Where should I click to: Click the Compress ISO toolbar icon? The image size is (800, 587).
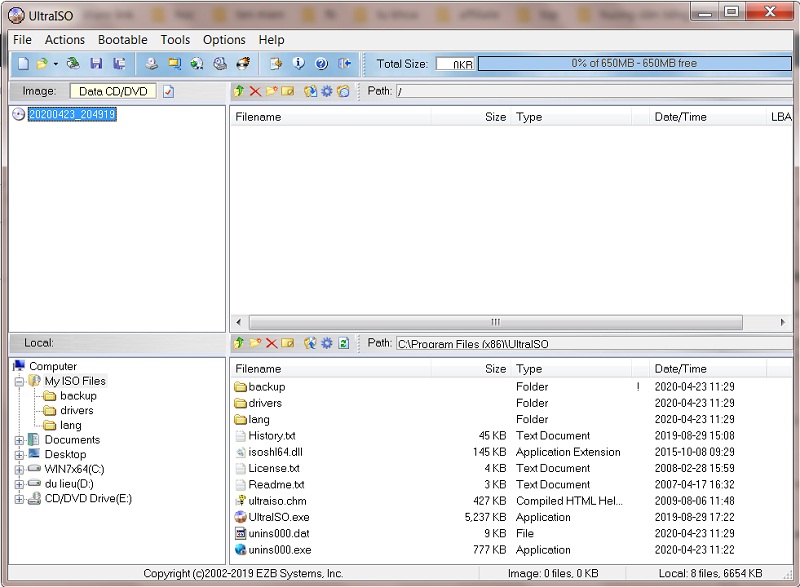(174, 63)
